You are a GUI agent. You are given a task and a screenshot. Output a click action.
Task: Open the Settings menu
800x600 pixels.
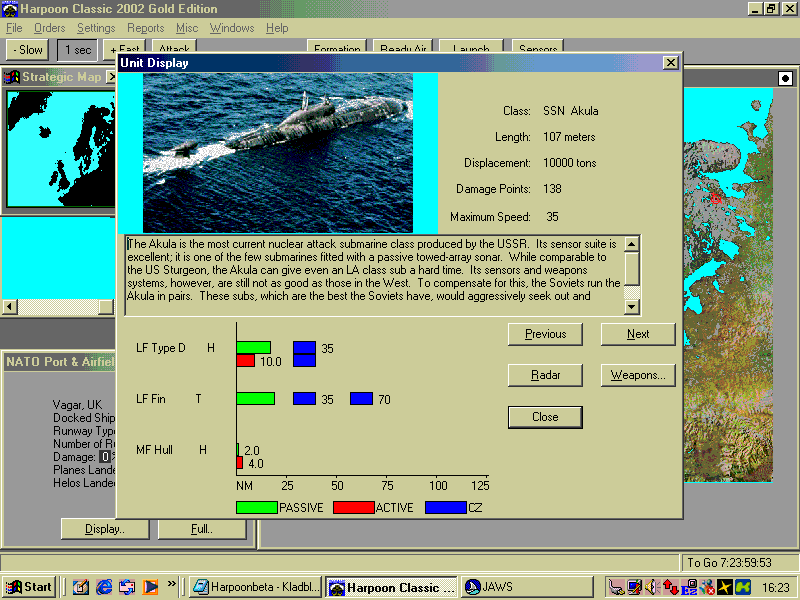(96, 28)
